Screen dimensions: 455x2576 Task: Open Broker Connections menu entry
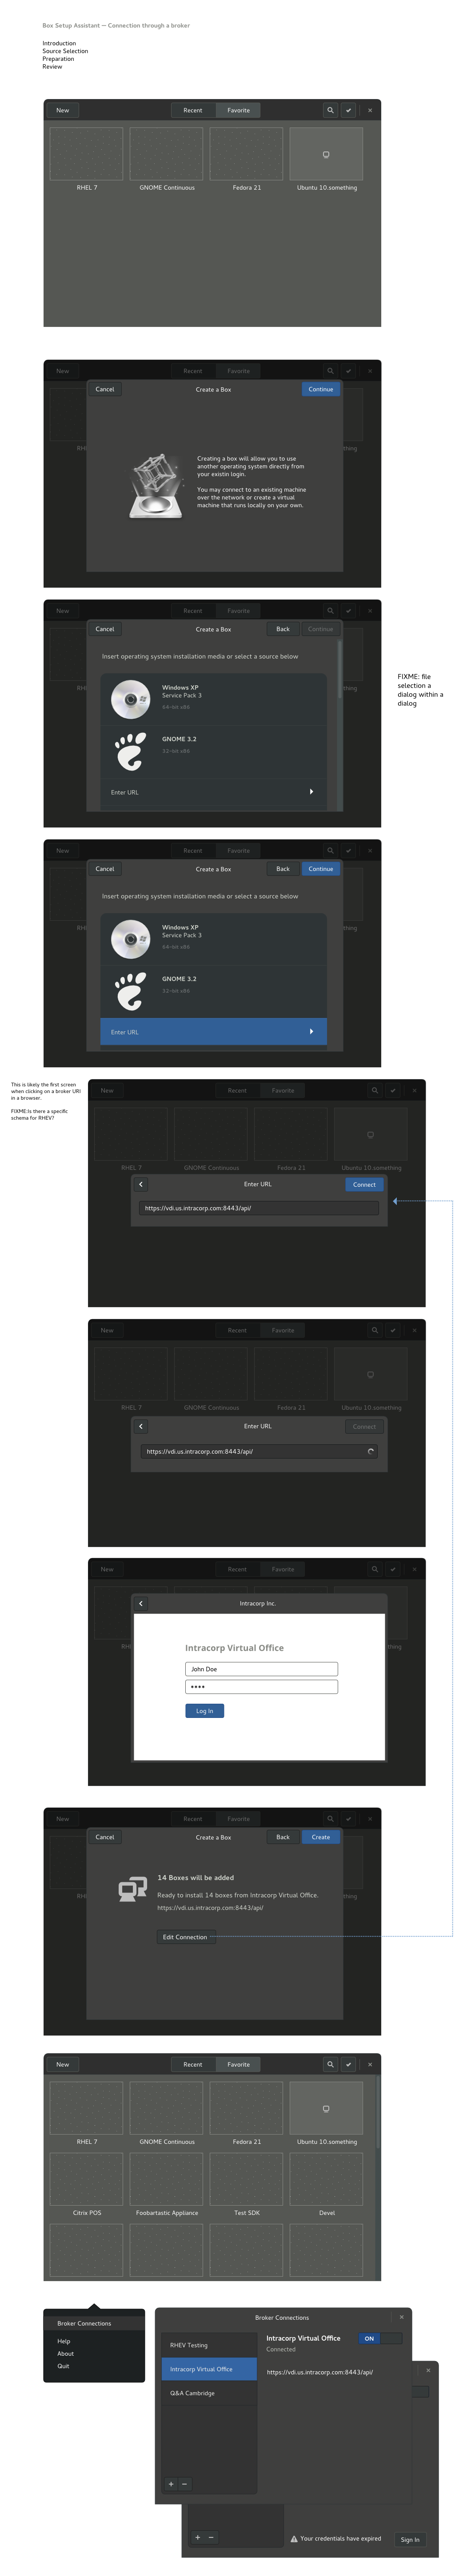click(94, 2323)
